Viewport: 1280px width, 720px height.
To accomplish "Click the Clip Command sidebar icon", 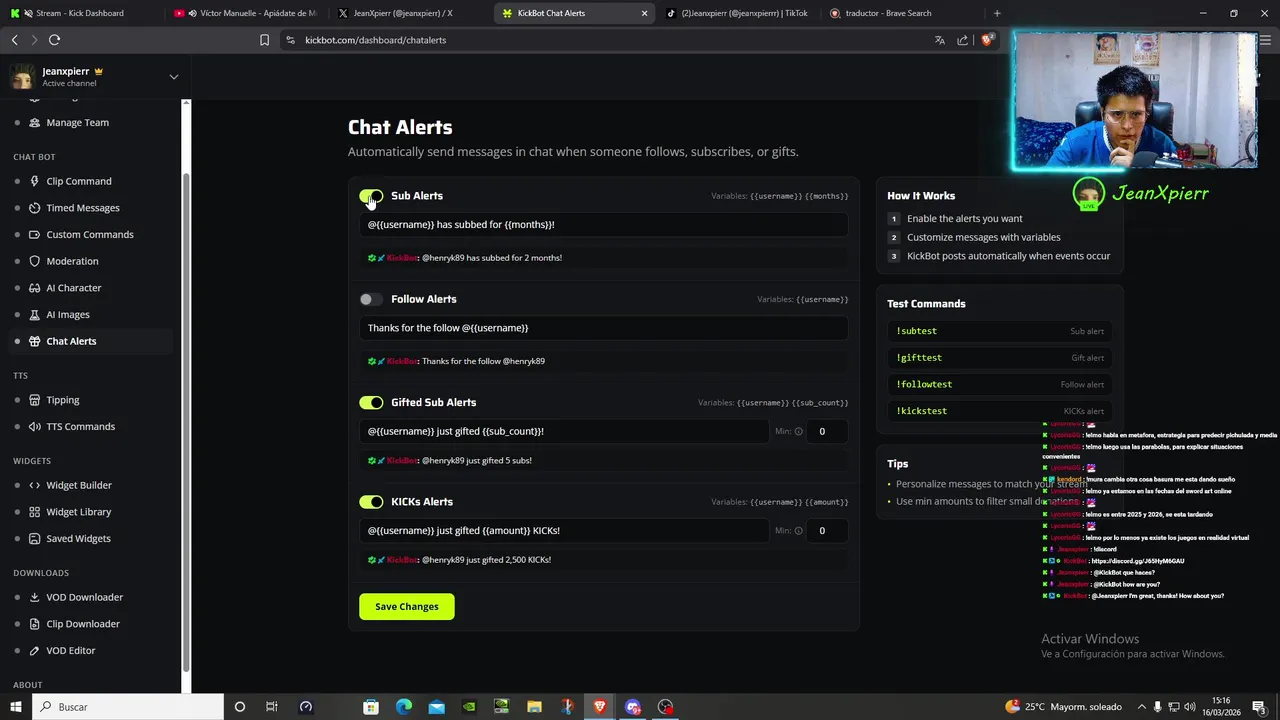I will click(34, 181).
